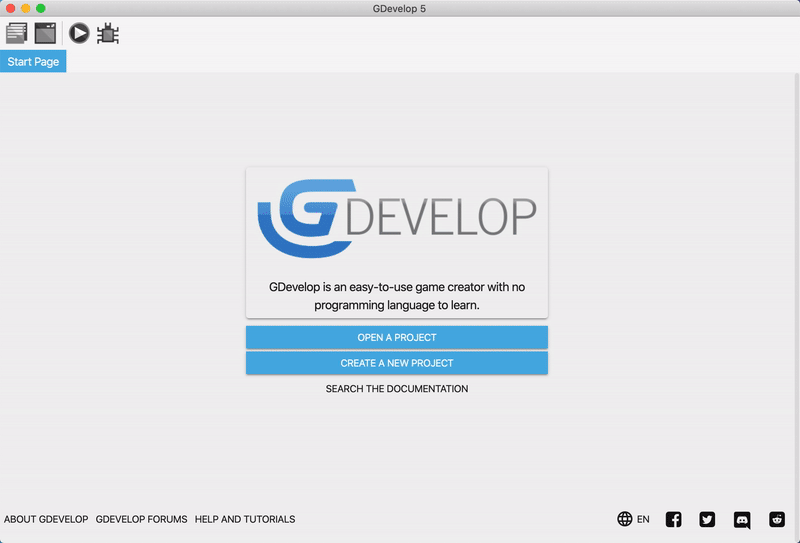
Task: Open GDevelop's Facebook page icon
Action: pos(674,519)
